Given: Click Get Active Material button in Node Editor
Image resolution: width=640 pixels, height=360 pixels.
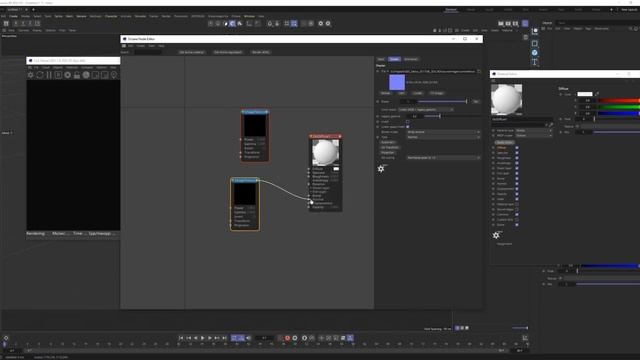Looking at the screenshot, I should (x=192, y=52).
